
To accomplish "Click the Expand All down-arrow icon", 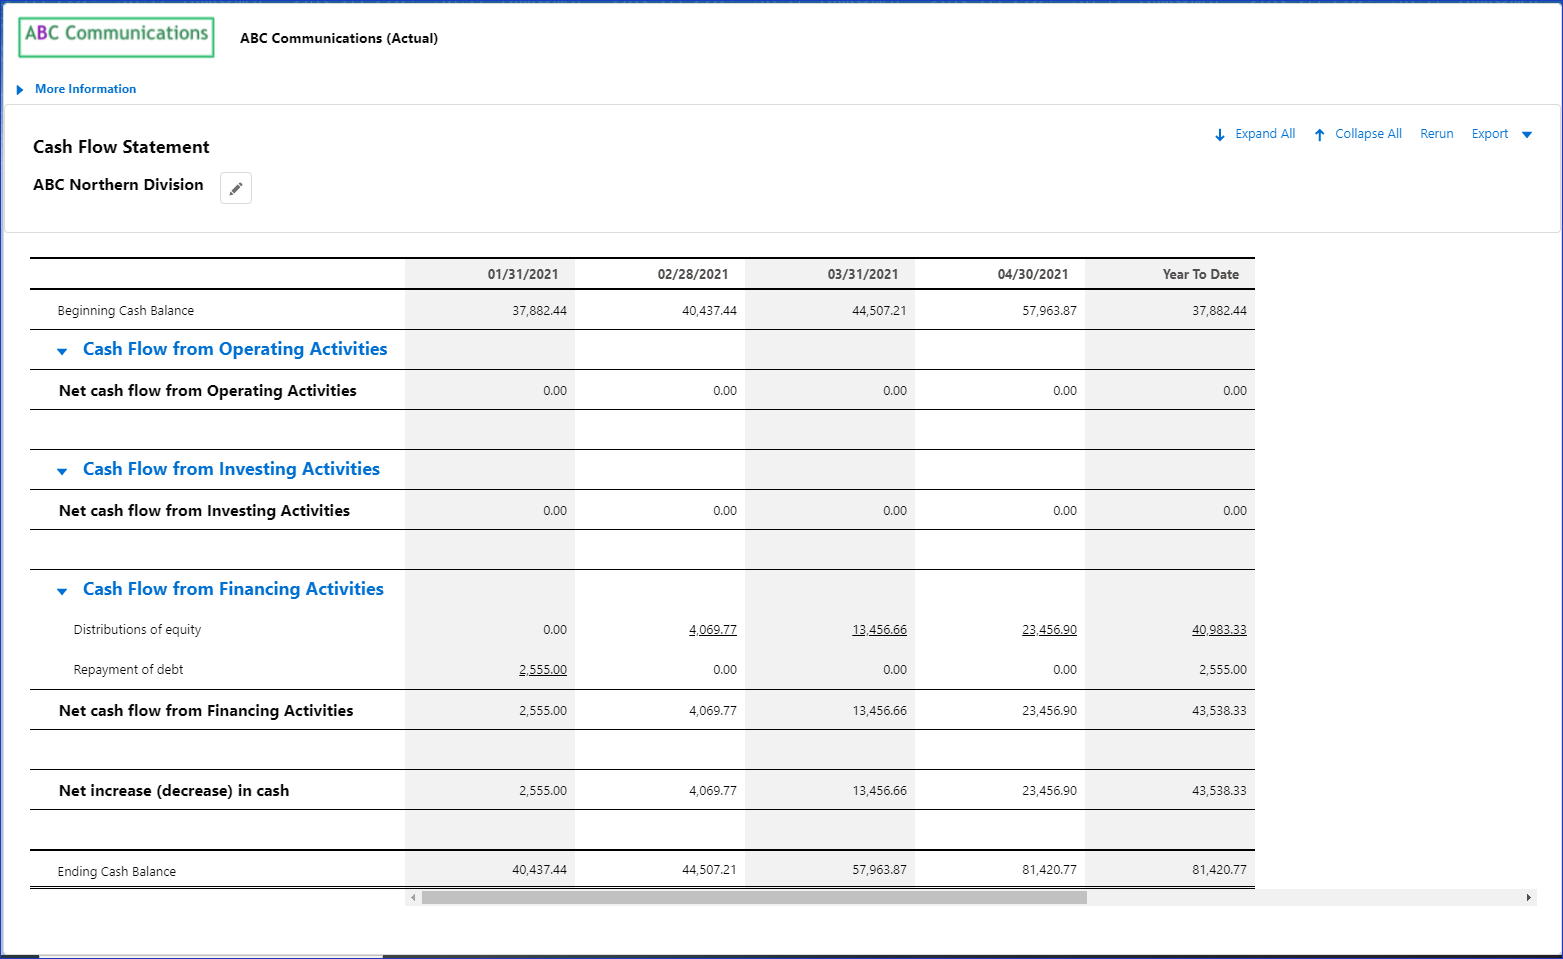I will point(1220,135).
